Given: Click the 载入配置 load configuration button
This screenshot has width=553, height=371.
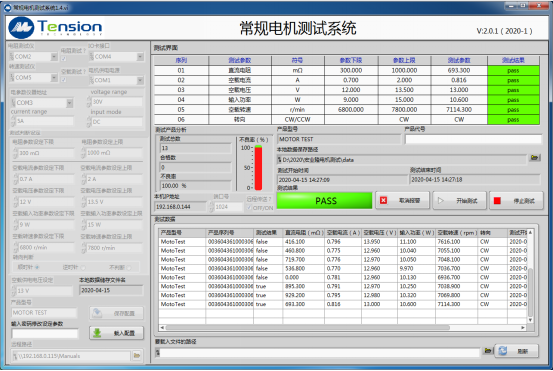Looking at the screenshot, I should coord(117,333).
